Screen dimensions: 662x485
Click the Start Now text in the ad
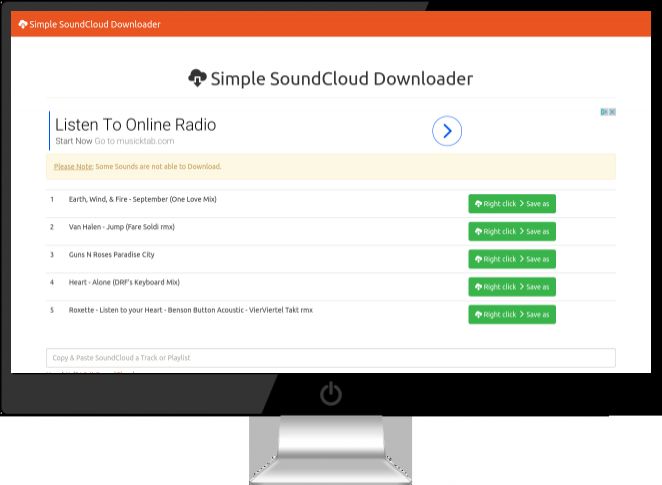point(74,141)
